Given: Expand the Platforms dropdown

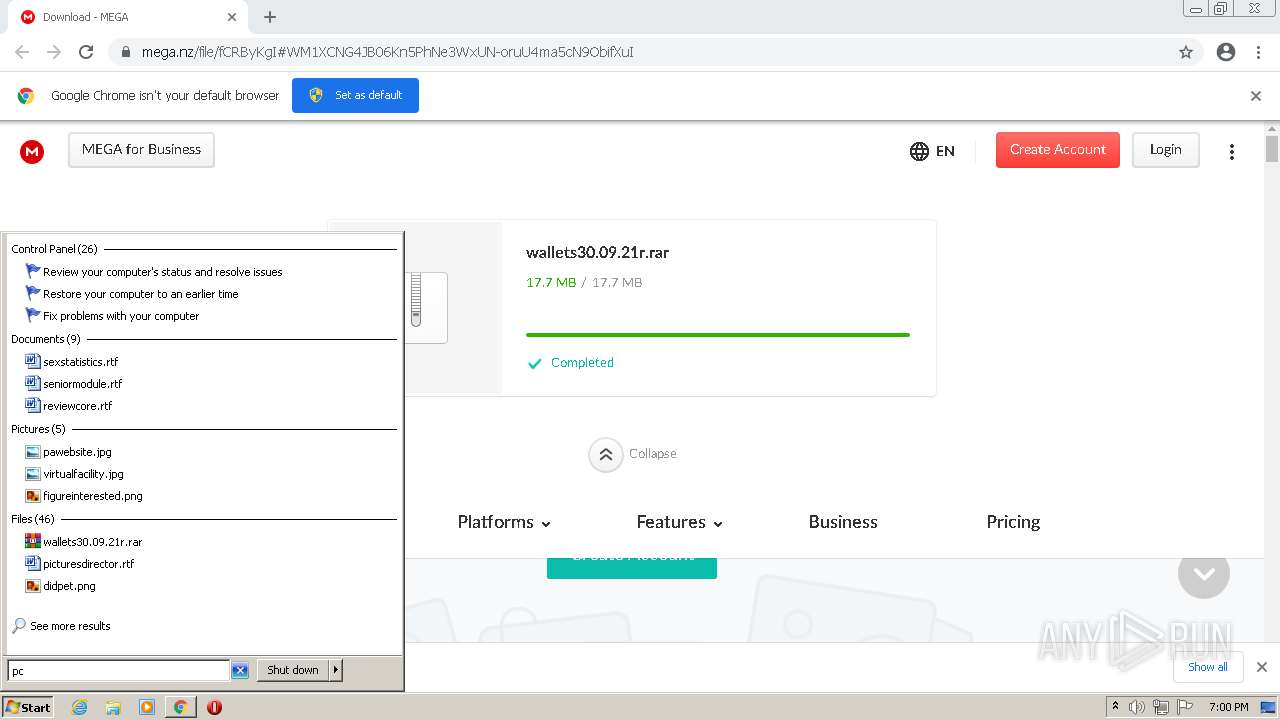Looking at the screenshot, I should coord(504,522).
